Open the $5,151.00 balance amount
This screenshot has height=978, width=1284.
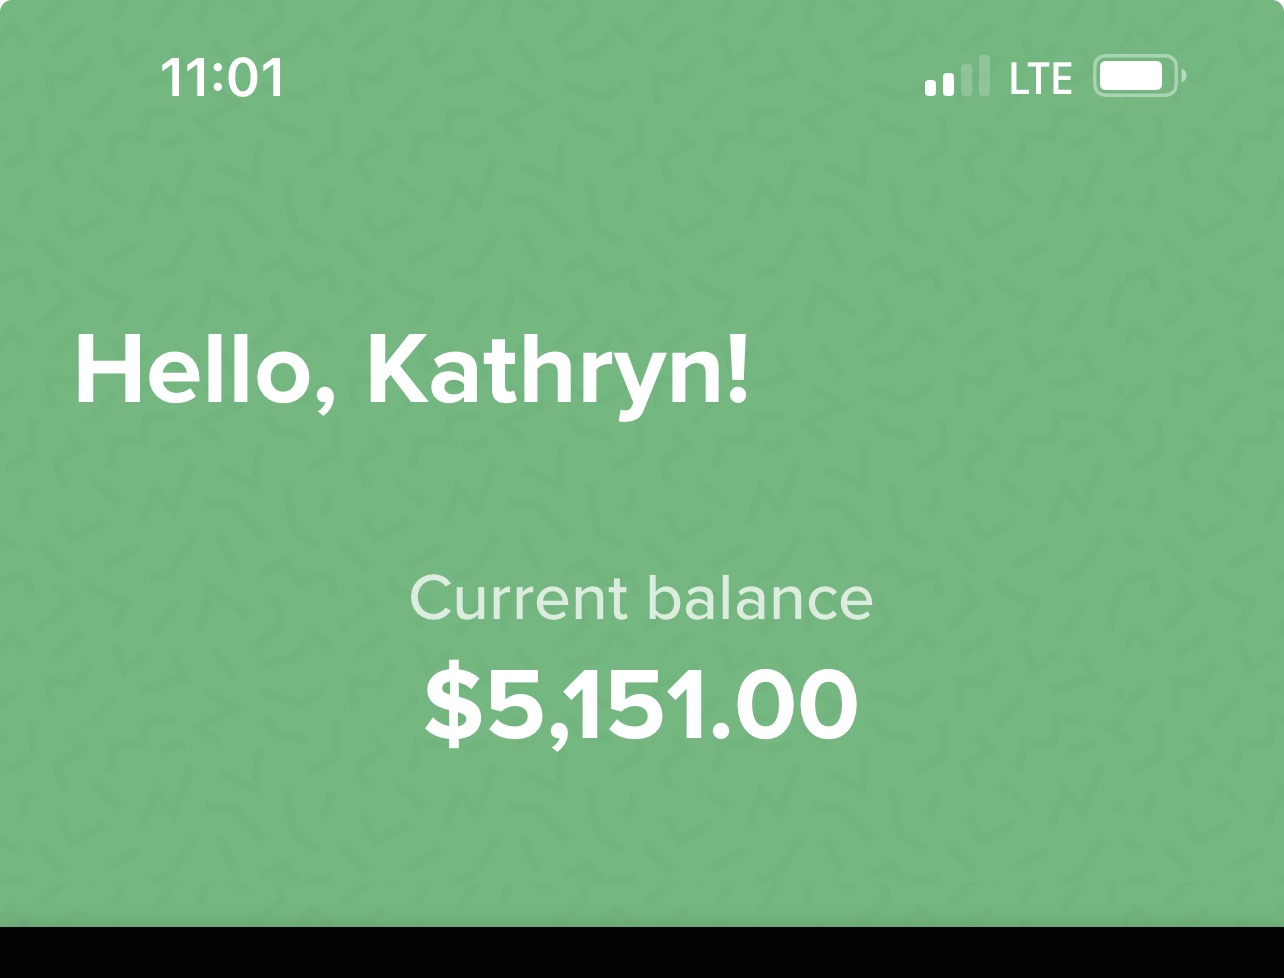641,706
